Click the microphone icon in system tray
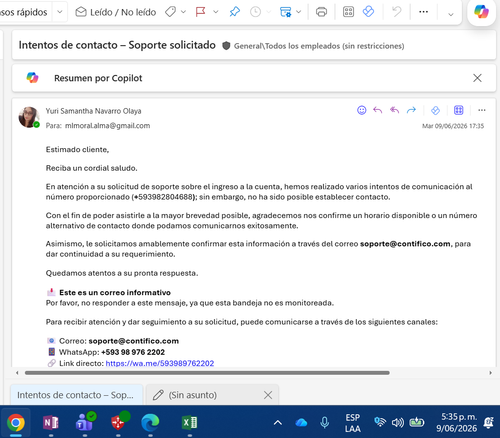 tap(324, 423)
